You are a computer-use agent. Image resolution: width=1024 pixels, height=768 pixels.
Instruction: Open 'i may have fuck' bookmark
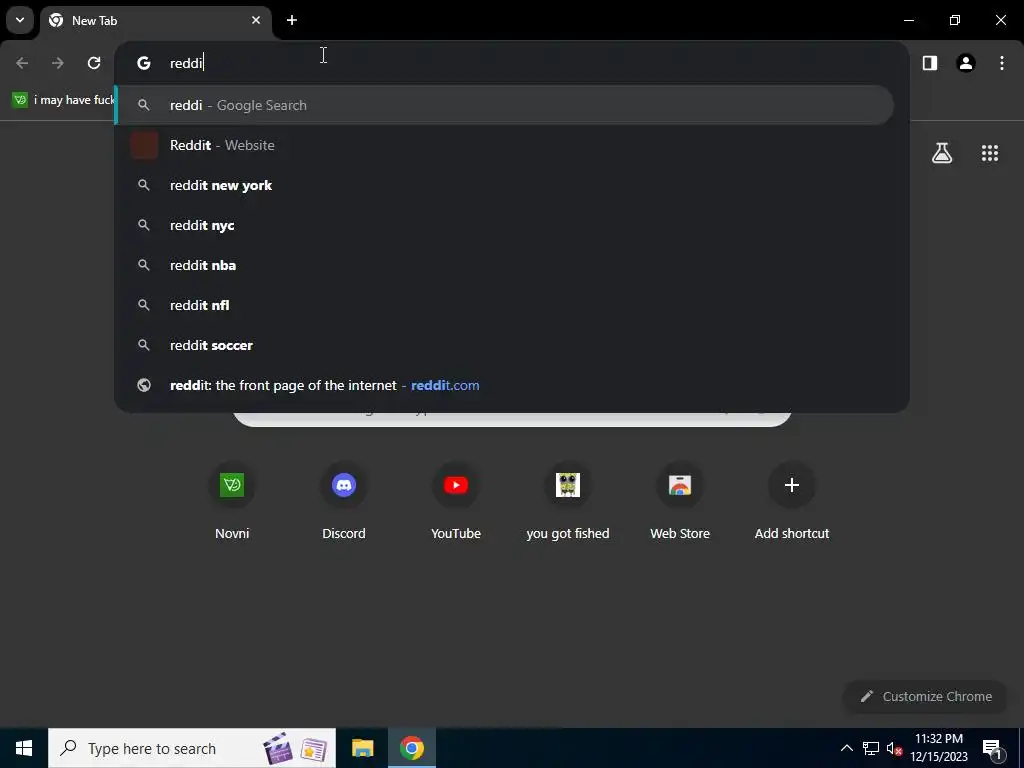(63, 100)
